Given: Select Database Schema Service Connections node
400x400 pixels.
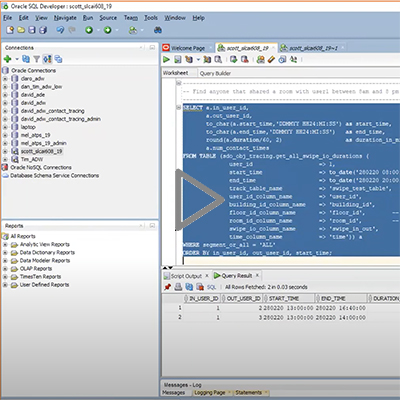Looking at the screenshot, I should pos(54,176).
